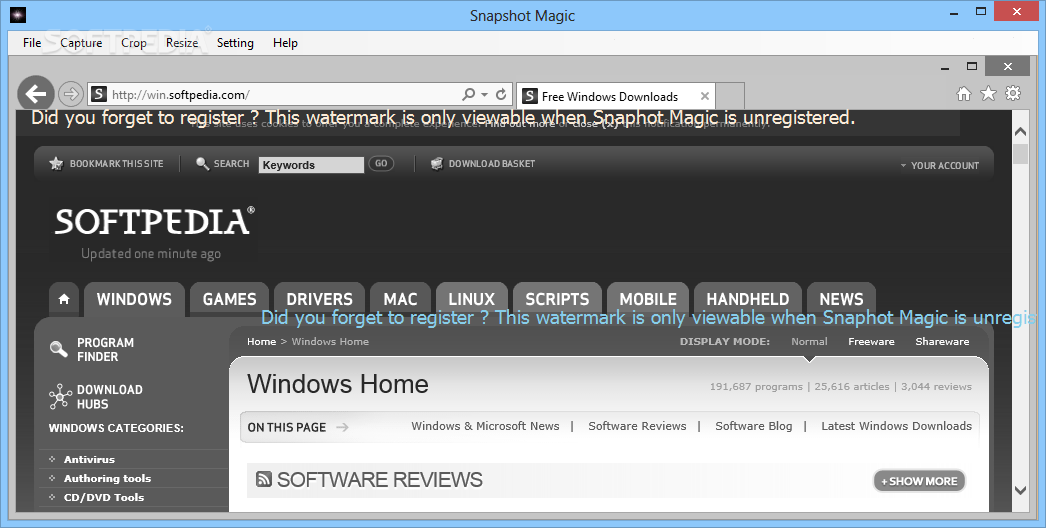Expand the Your Account dropdown
The height and width of the screenshot is (528, 1046).
click(939, 166)
